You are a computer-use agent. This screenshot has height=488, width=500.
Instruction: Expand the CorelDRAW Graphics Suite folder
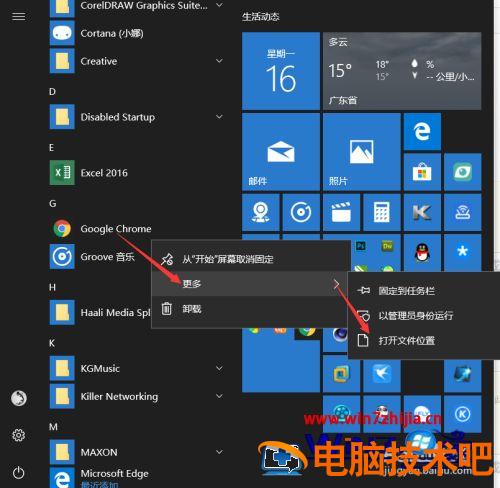pyautogui.click(x=219, y=5)
